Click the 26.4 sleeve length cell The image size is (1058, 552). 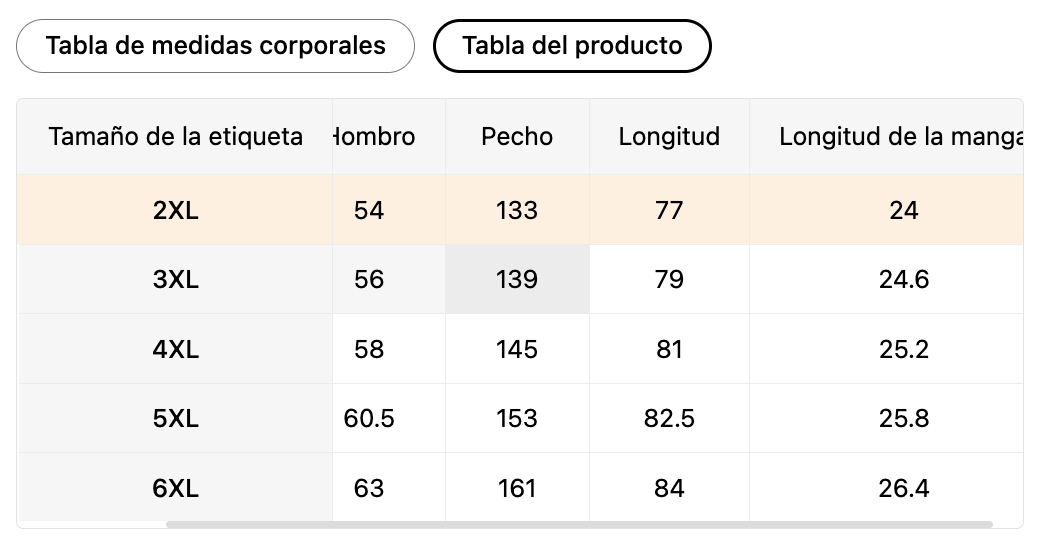click(x=904, y=488)
